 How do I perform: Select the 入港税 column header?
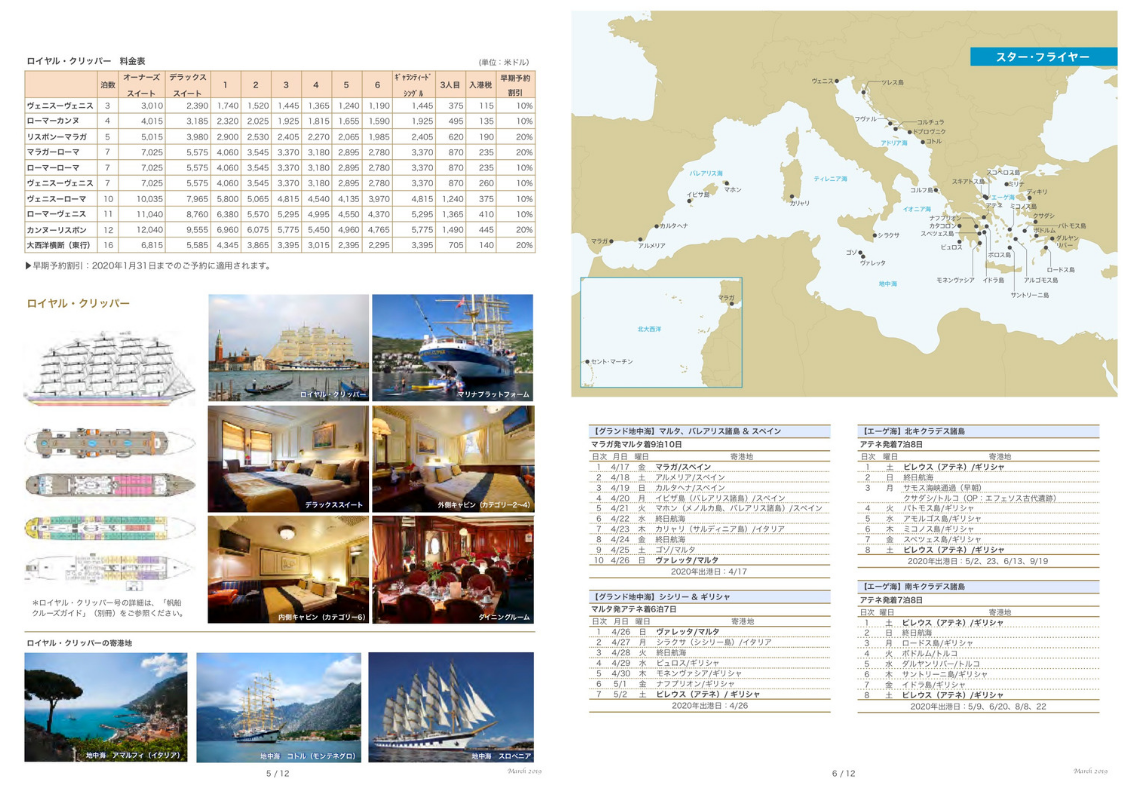481,84
